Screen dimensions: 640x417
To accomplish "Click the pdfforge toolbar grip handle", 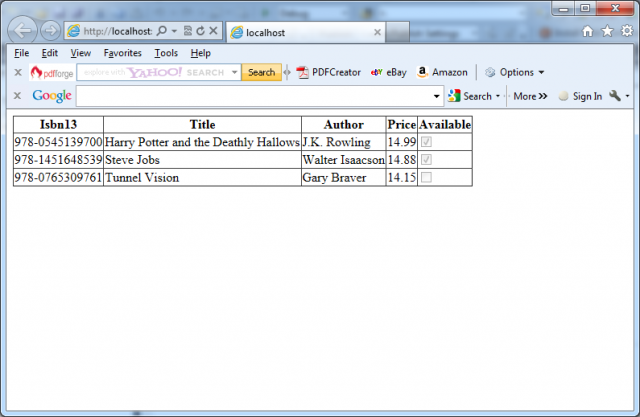I will tap(287, 72).
